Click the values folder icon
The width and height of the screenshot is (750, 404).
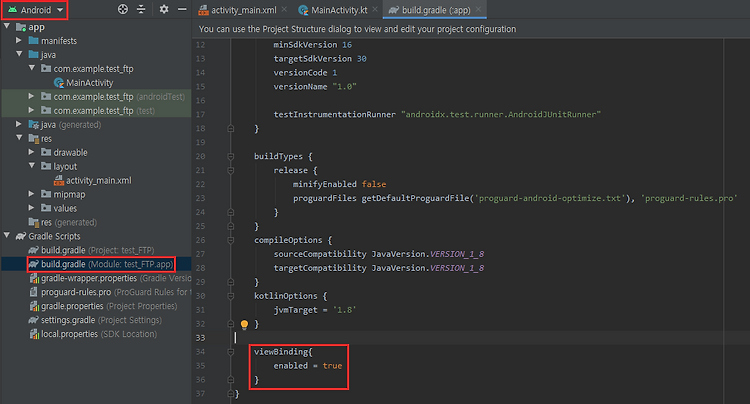pos(46,208)
